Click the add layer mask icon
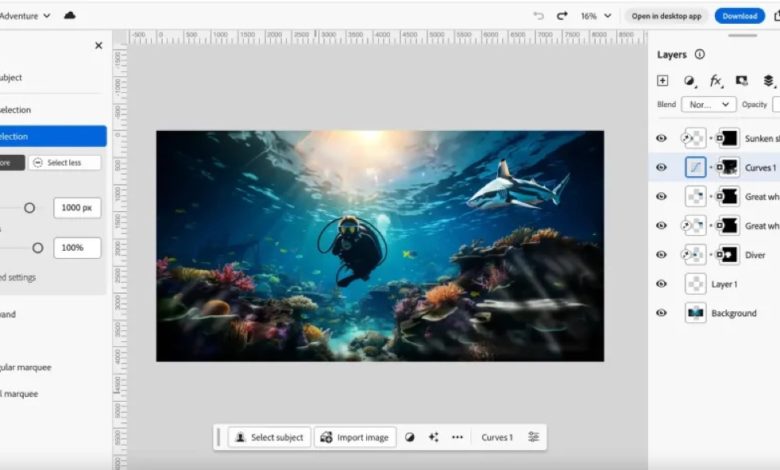Image resolution: width=780 pixels, height=470 pixels. [741, 81]
